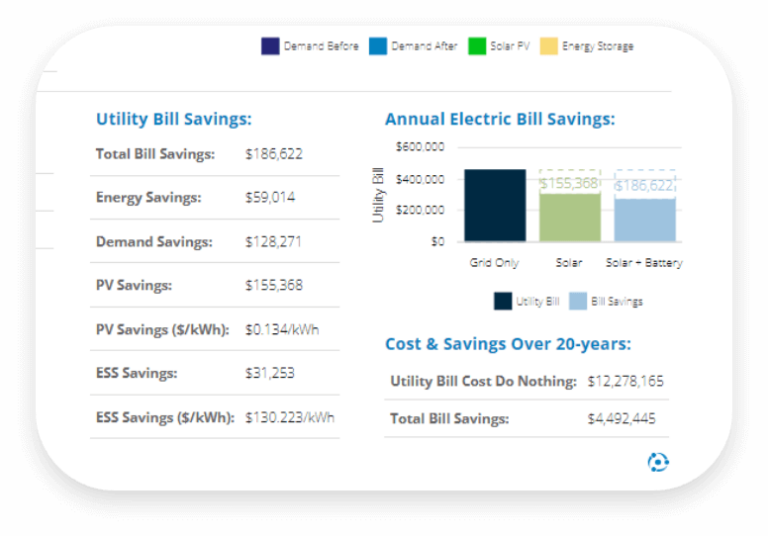Image resolution: width=768 pixels, height=536 pixels.
Task: Select the Solar + Battery bar
Action: [x=645, y=220]
